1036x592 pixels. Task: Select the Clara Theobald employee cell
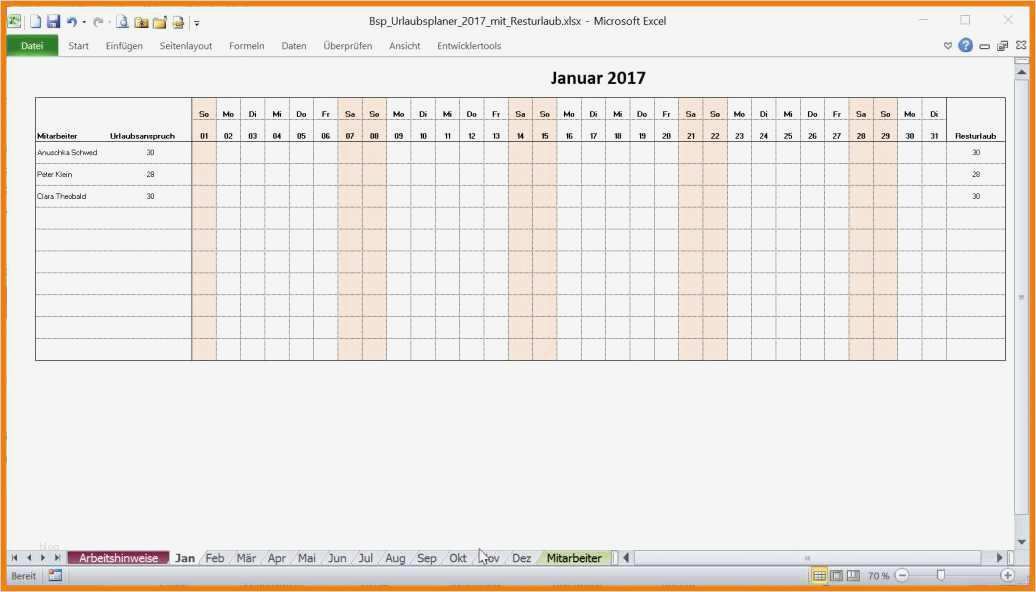(x=61, y=196)
